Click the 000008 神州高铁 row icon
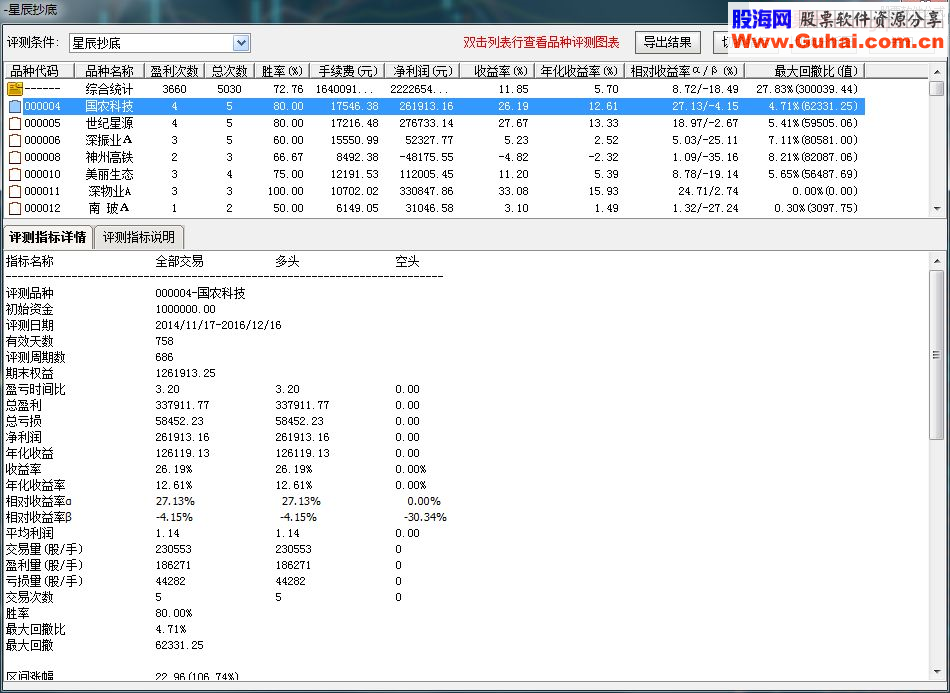This screenshot has height=693, width=950. [x=15, y=158]
